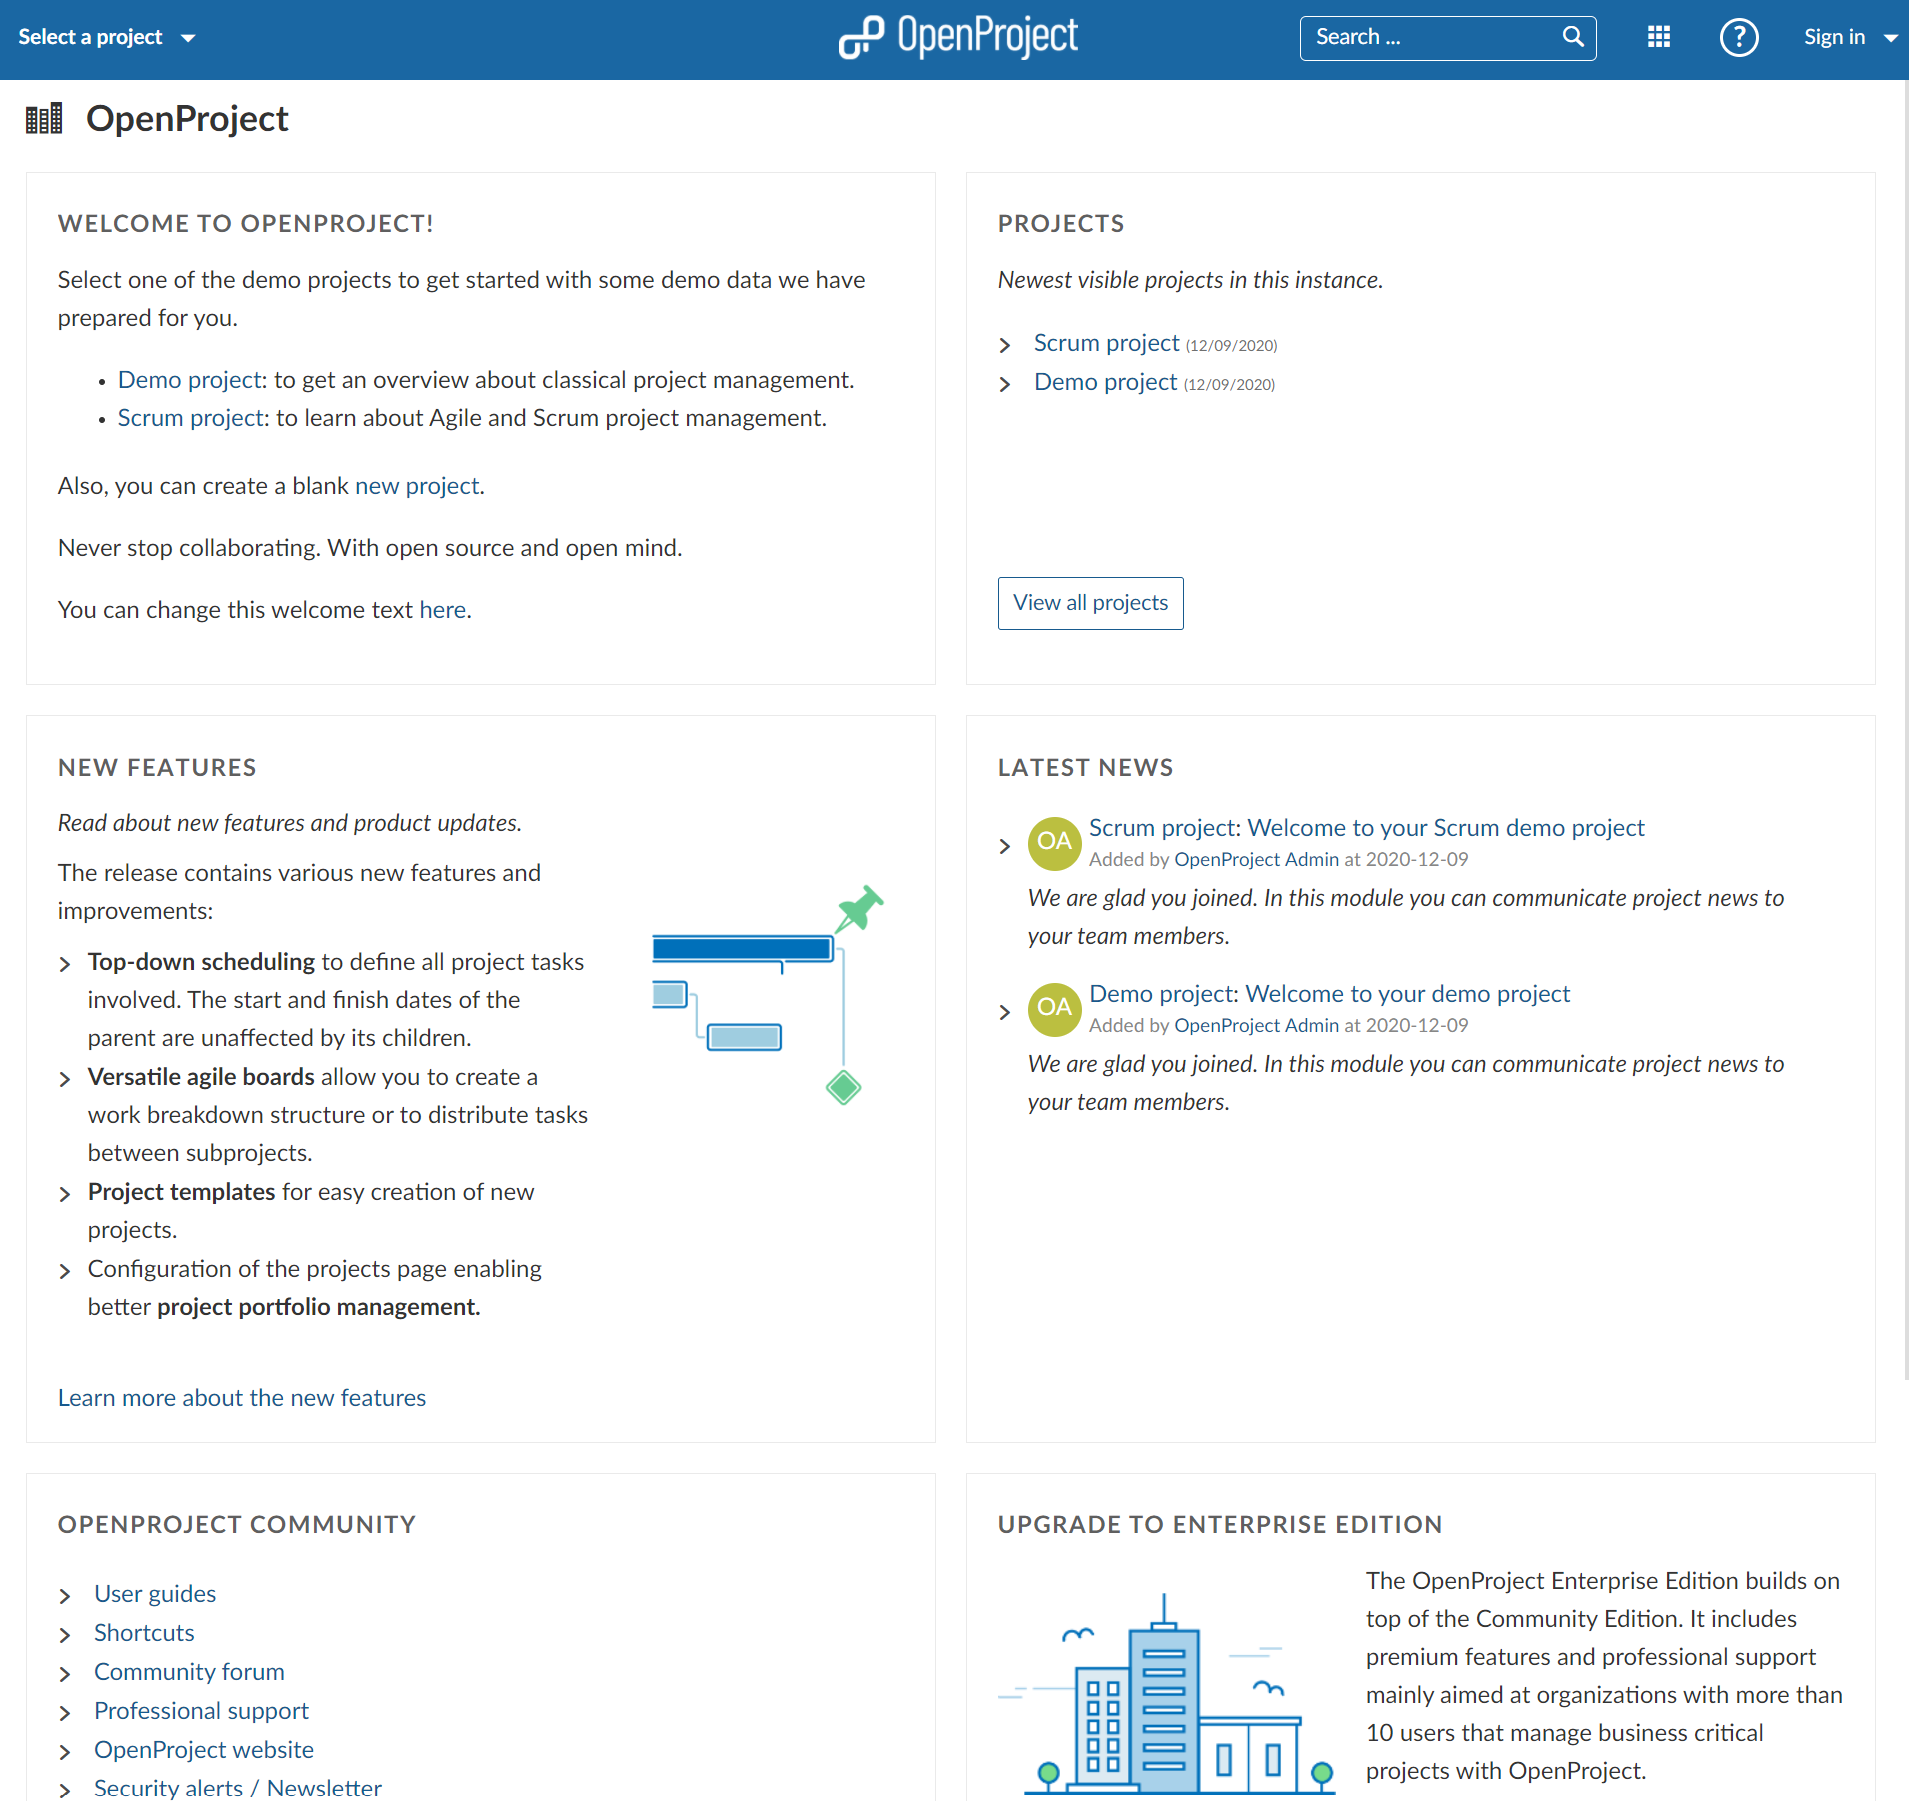Click the OpenProject logo in header
Viewport: 1909px width, 1801px height.
coord(958,37)
